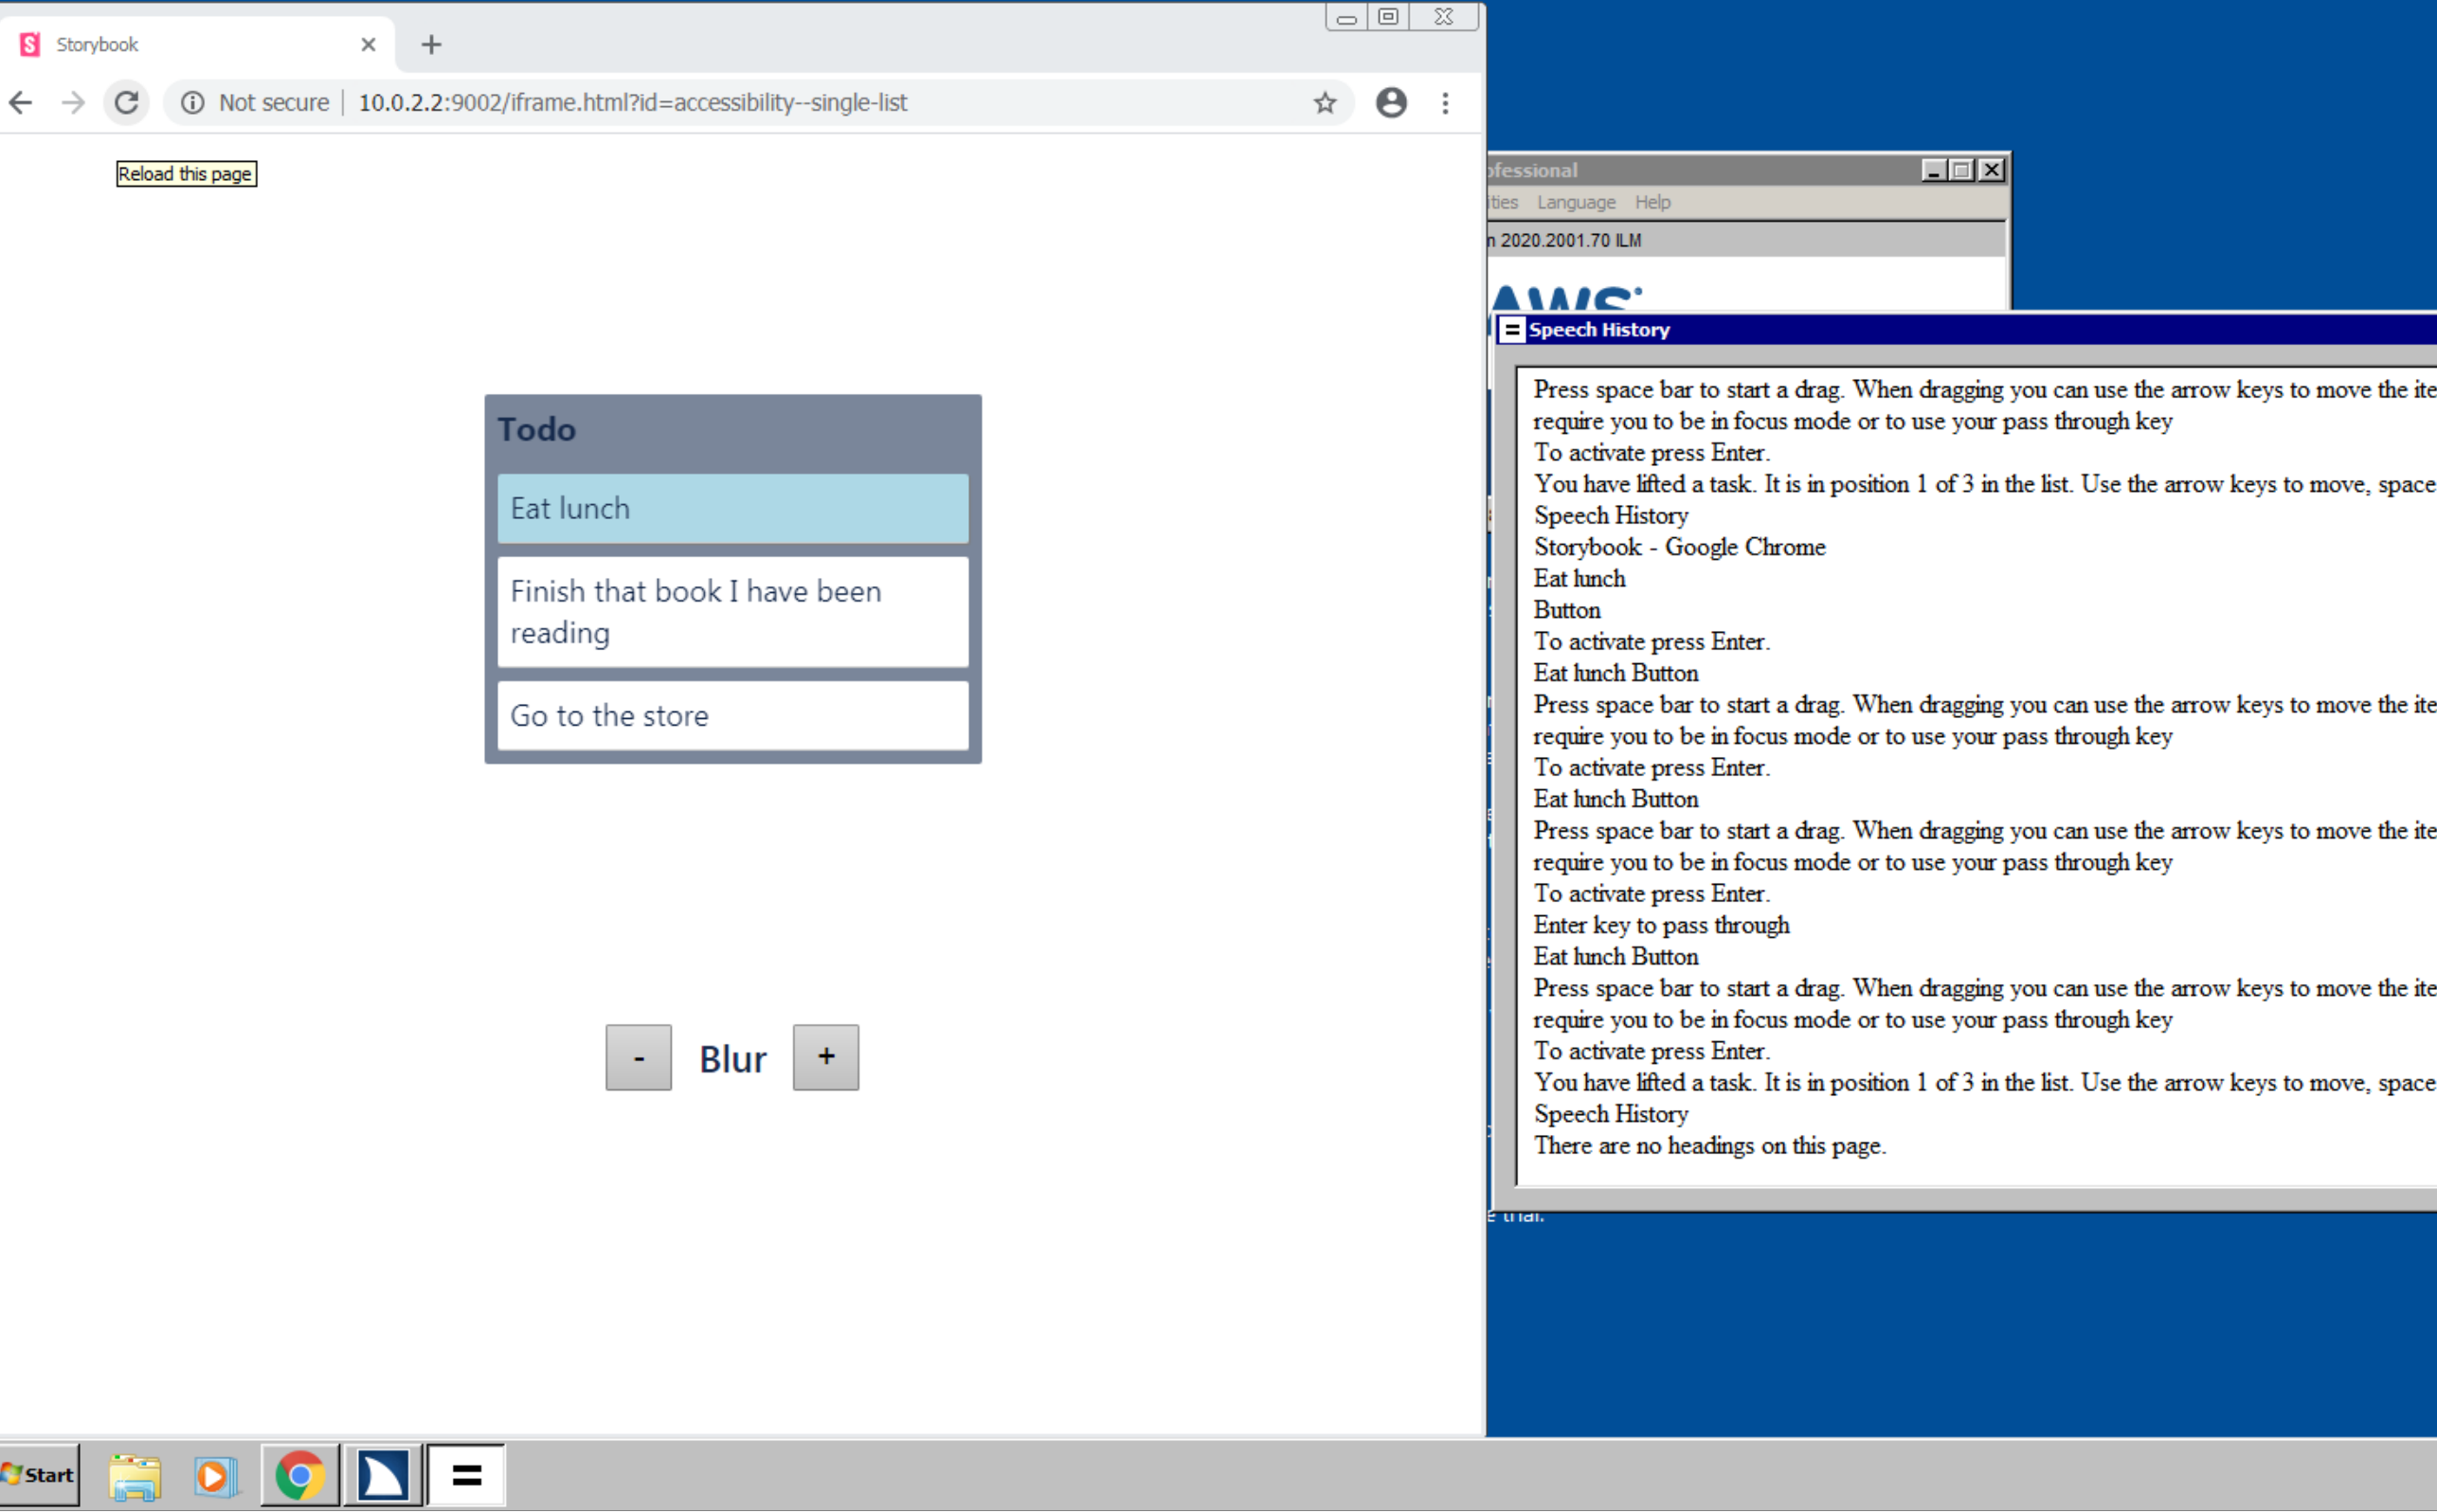The height and width of the screenshot is (1512, 2437).
Task: Click the Chrome account profile icon
Action: pyautogui.click(x=1392, y=101)
